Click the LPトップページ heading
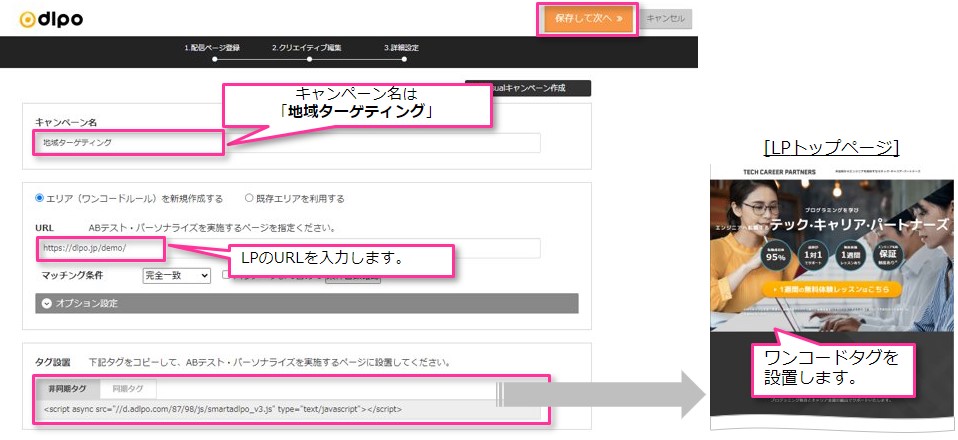 [832, 148]
